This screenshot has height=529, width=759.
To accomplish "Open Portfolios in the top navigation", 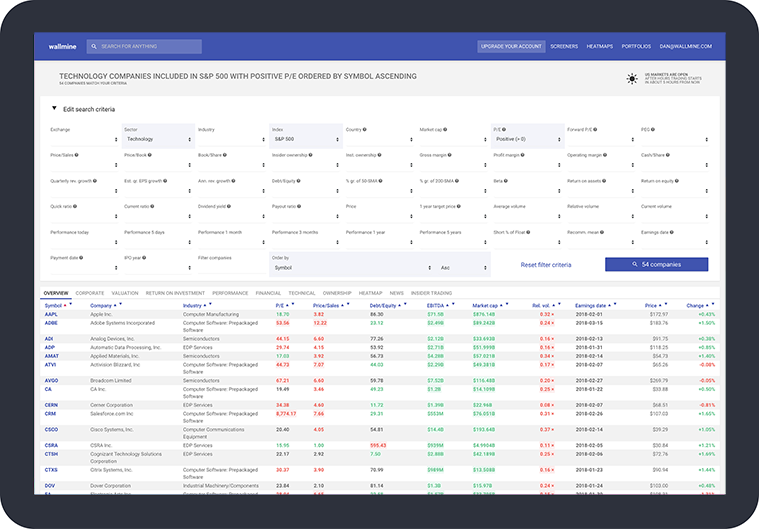I will click(636, 46).
